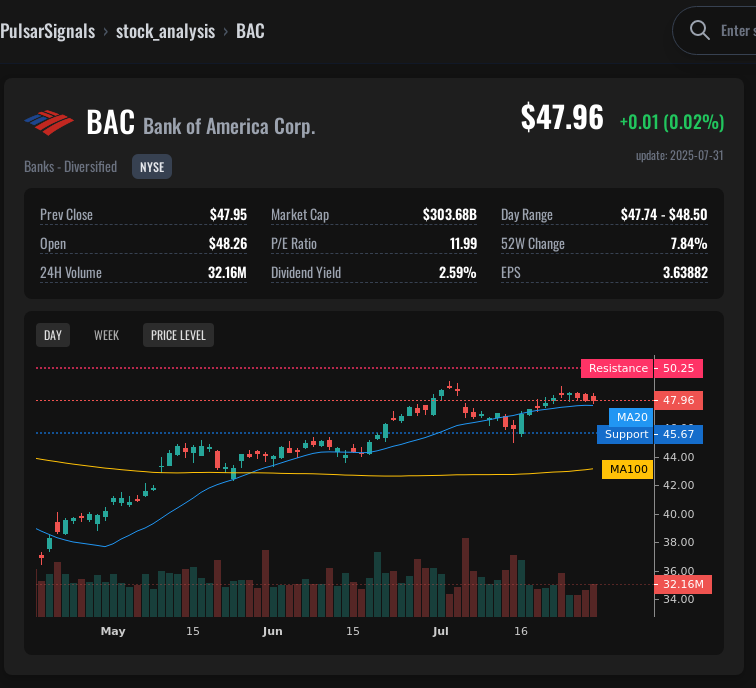Viewport: 756px width, 688px height.
Task: Click the $48.26 open value
Action: click(x=228, y=243)
